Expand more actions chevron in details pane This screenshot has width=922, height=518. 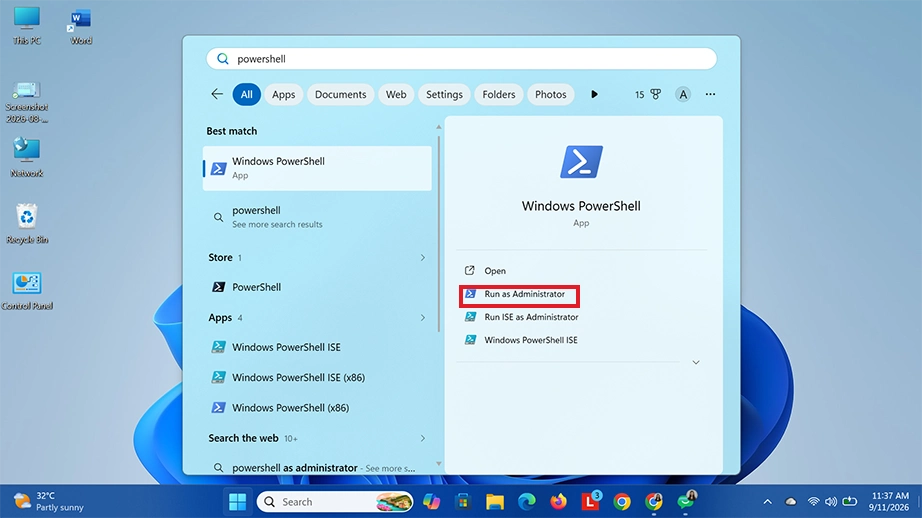click(x=696, y=362)
